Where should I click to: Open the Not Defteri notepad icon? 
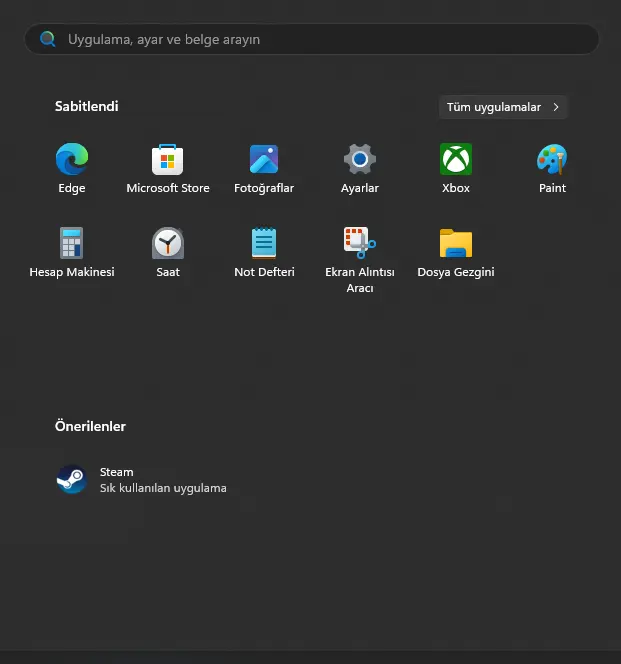tap(264, 243)
